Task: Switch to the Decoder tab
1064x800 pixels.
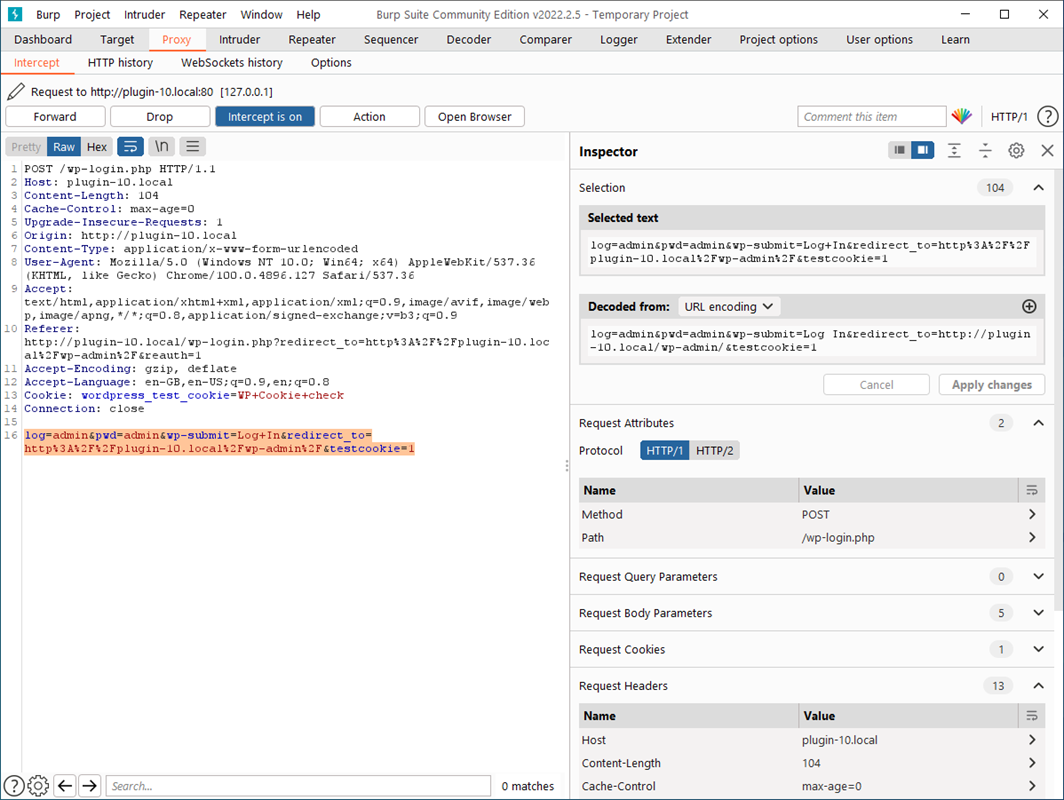Action: [468, 39]
